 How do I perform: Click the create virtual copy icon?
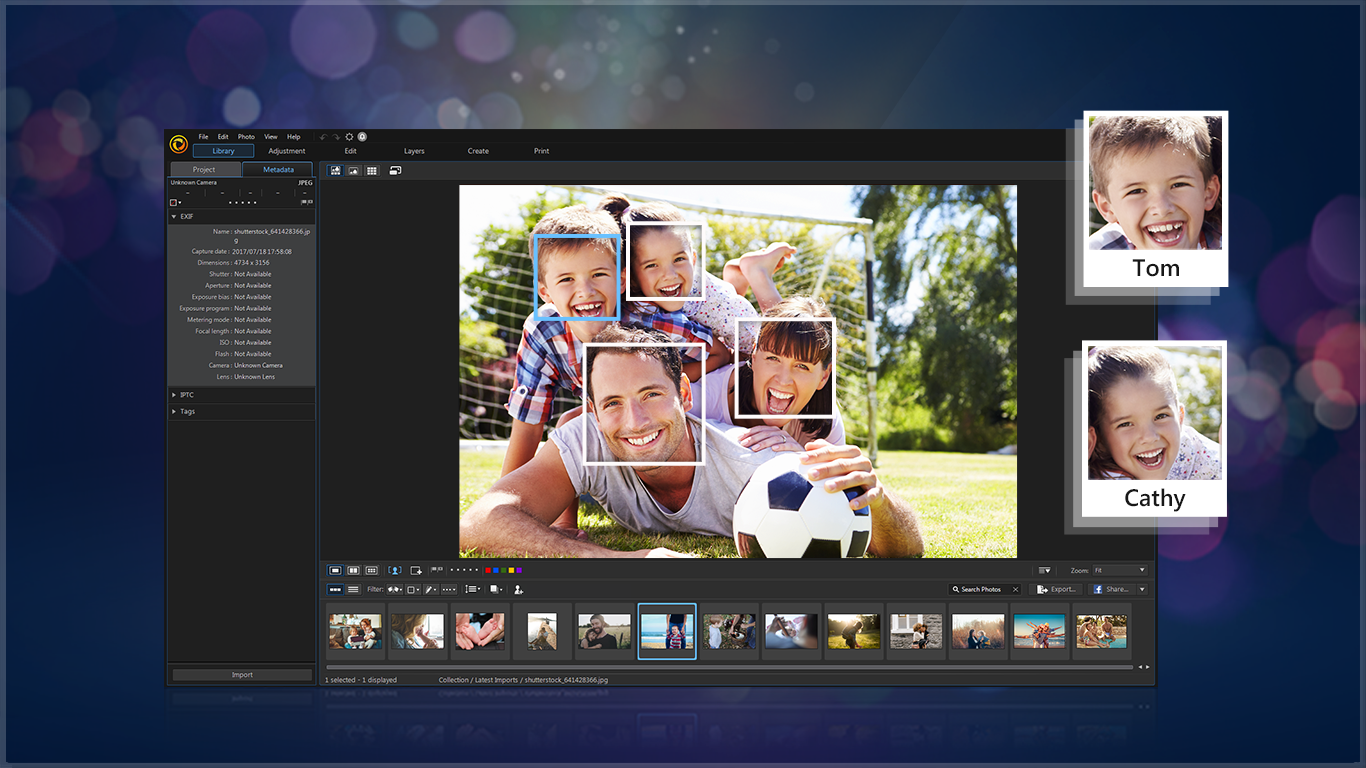pyautogui.click(x=416, y=570)
